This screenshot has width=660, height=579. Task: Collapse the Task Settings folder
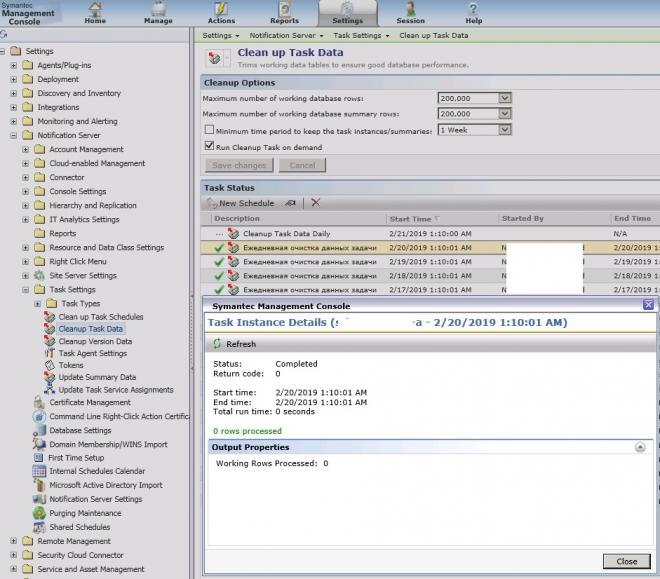[26, 290]
